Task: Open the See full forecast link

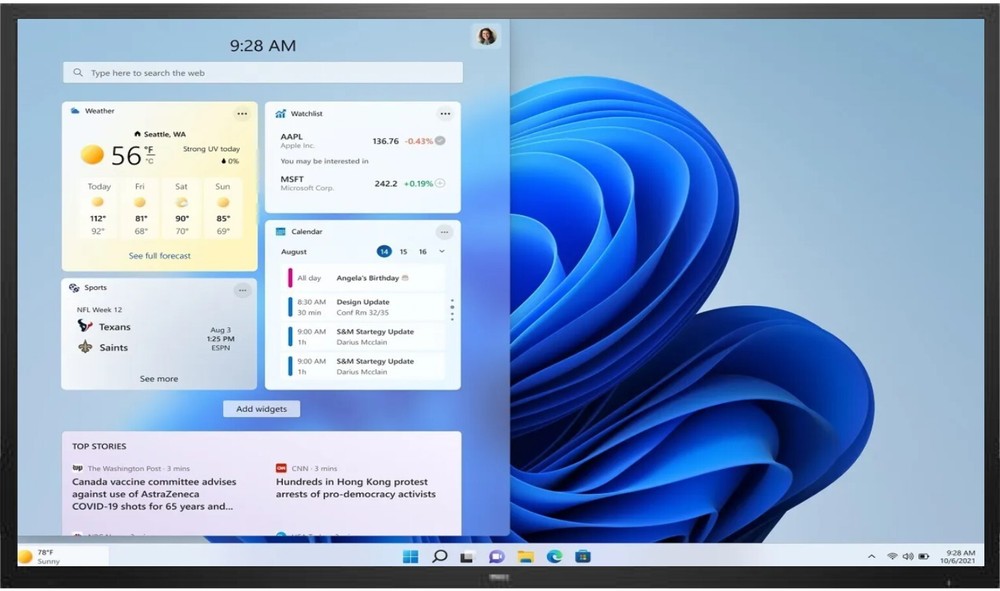Action: [159, 256]
